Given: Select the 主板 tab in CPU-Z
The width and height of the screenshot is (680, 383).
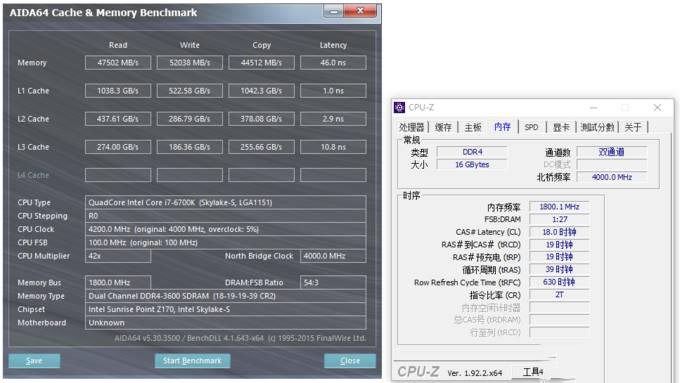Looking at the screenshot, I should [473, 127].
